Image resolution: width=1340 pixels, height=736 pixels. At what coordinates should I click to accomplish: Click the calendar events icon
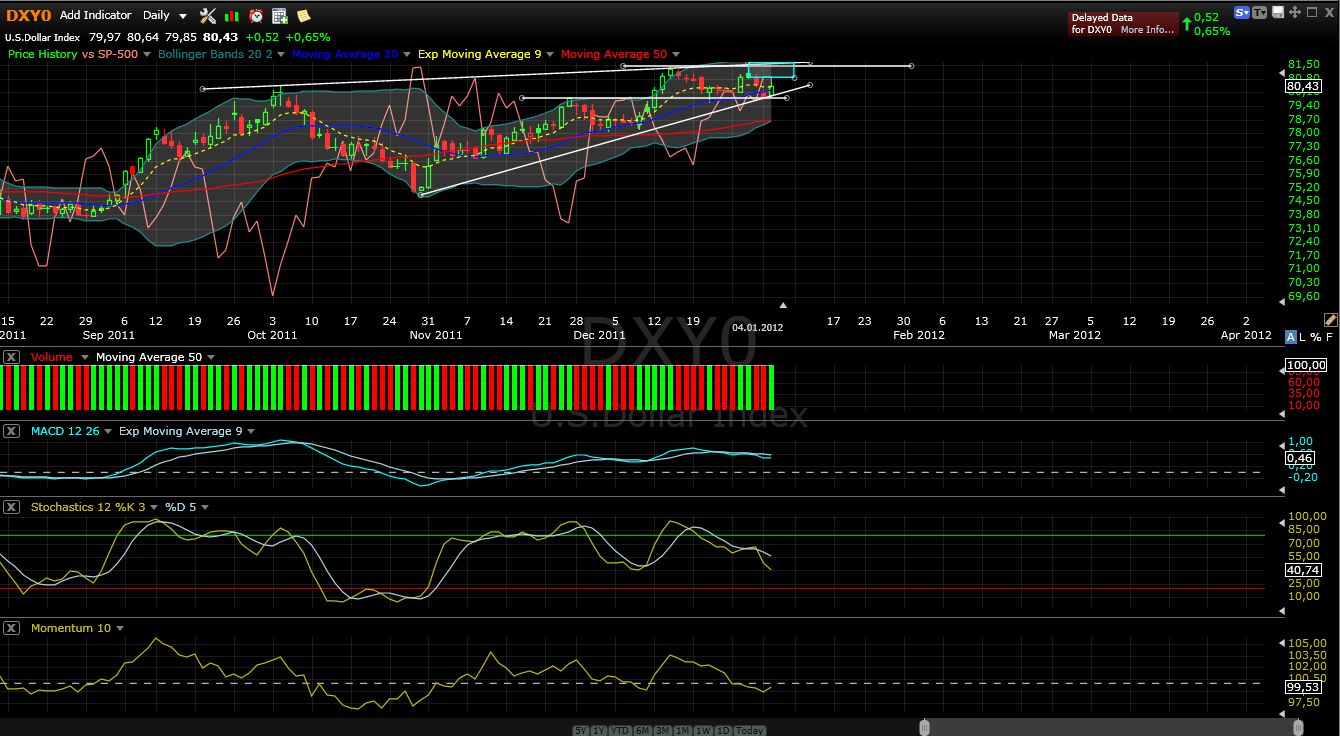(280, 15)
